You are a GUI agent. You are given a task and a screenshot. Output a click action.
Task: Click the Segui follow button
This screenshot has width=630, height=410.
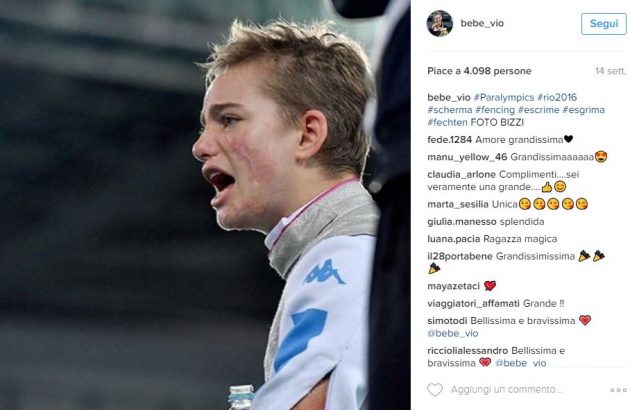point(603,24)
